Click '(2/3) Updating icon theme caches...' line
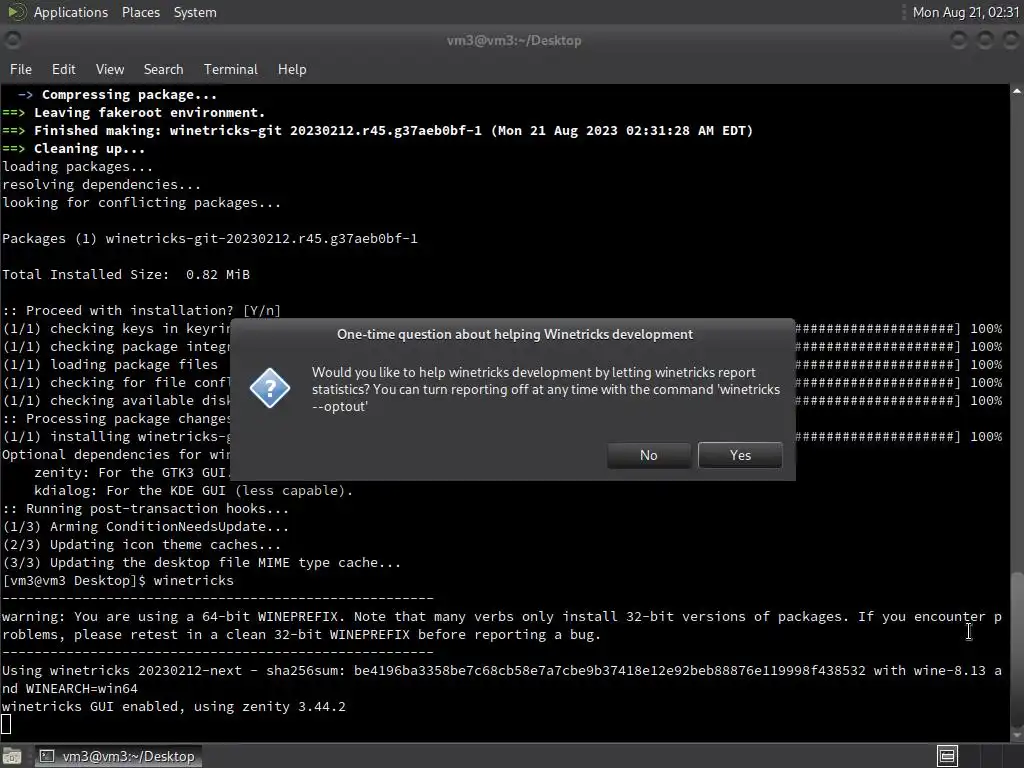The image size is (1024, 768). pyautogui.click(x=142, y=545)
